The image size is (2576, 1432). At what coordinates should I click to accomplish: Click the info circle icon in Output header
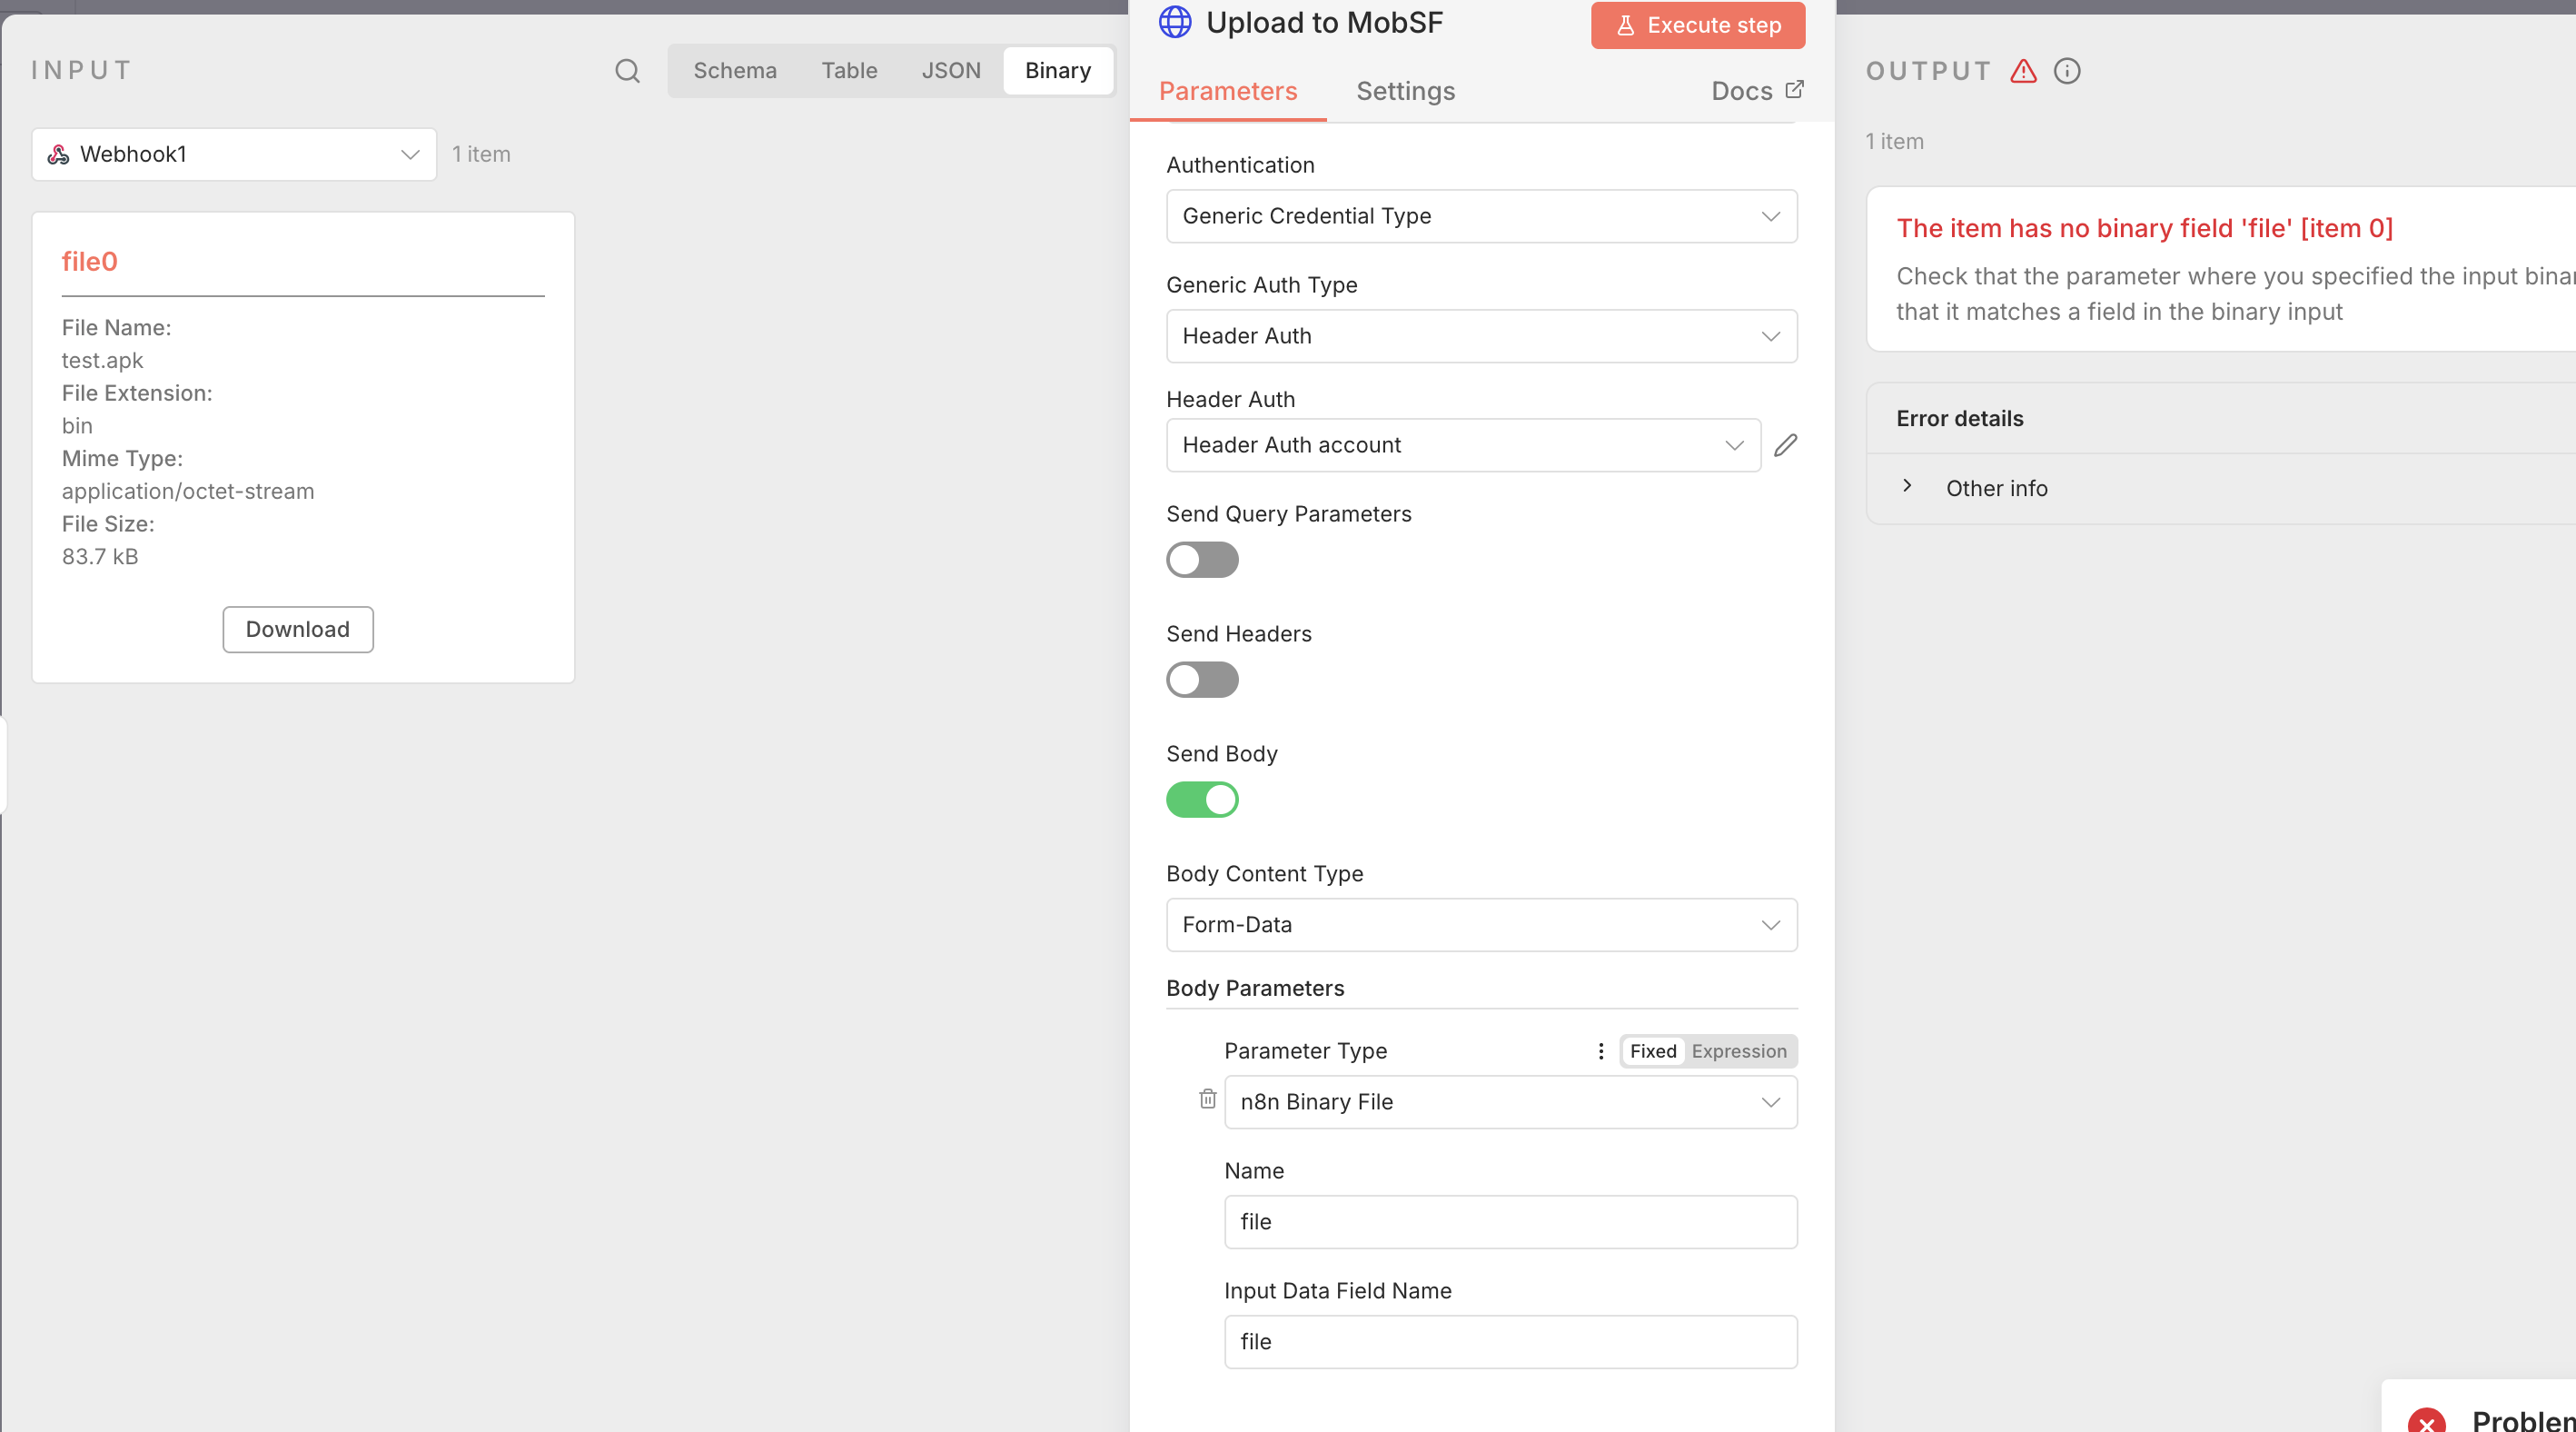click(x=2067, y=71)
